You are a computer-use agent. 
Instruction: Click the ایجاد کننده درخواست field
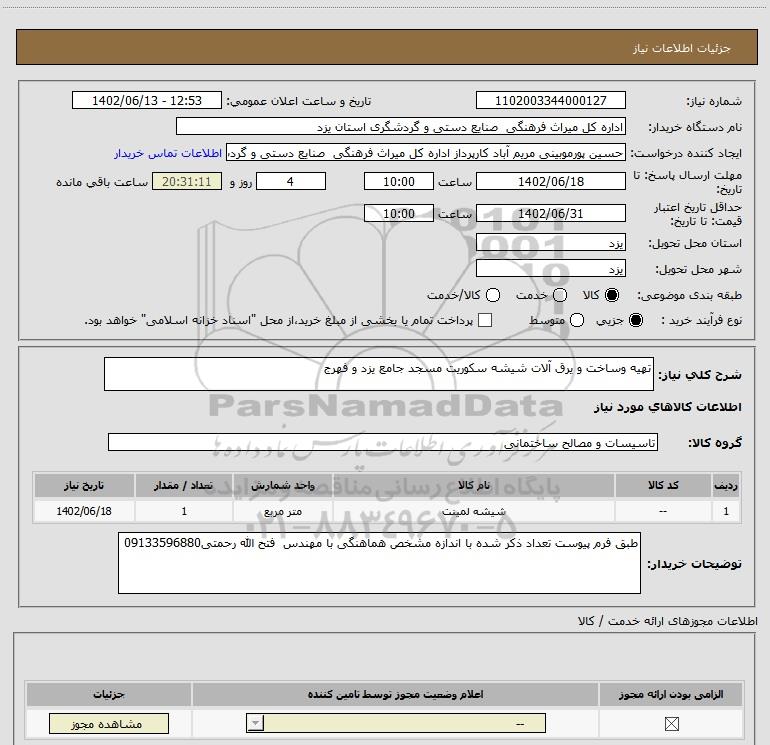pyautogui.click(x=426, y=153)
